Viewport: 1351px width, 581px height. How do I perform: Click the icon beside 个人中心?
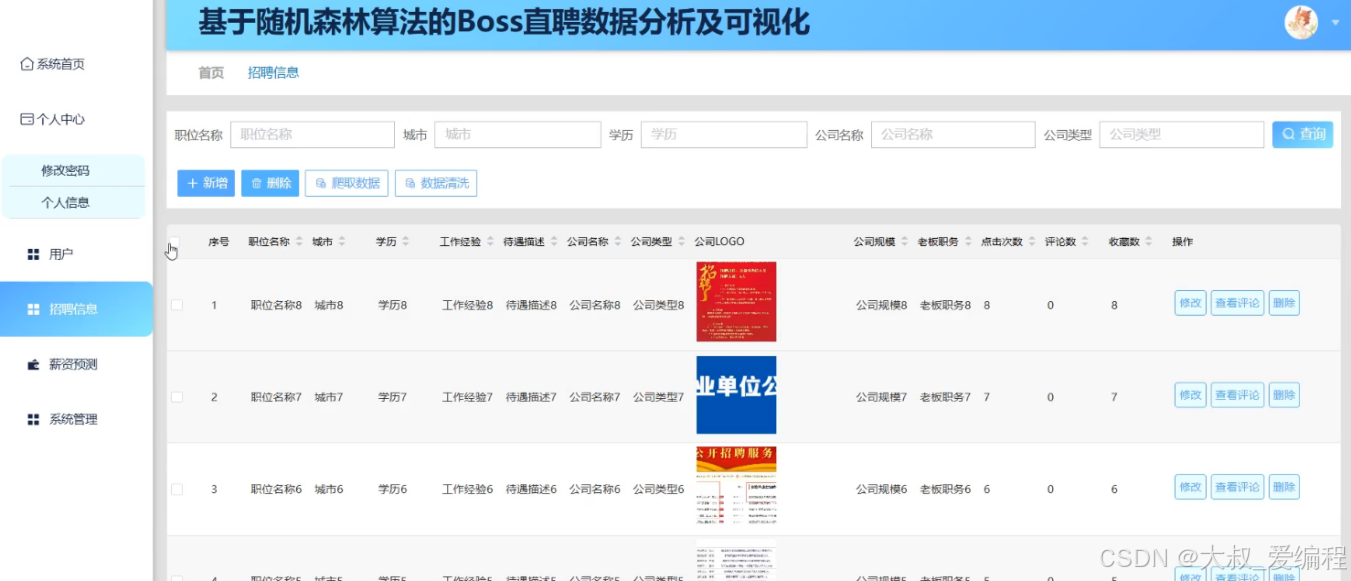pyautogui.click(x=27, y=119)
